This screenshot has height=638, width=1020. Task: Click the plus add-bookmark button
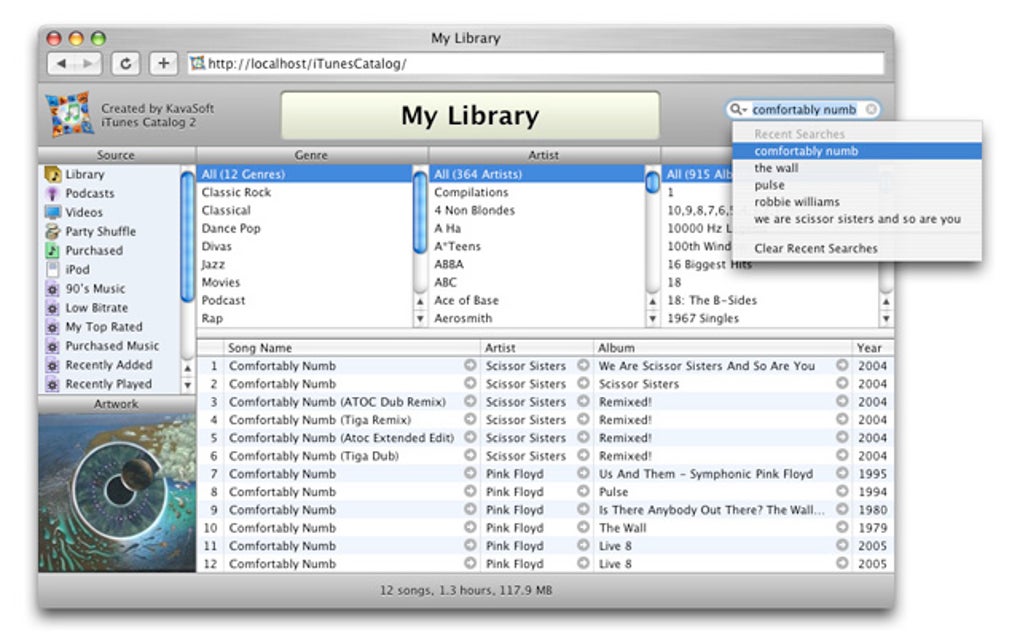[x=163, y=63]
